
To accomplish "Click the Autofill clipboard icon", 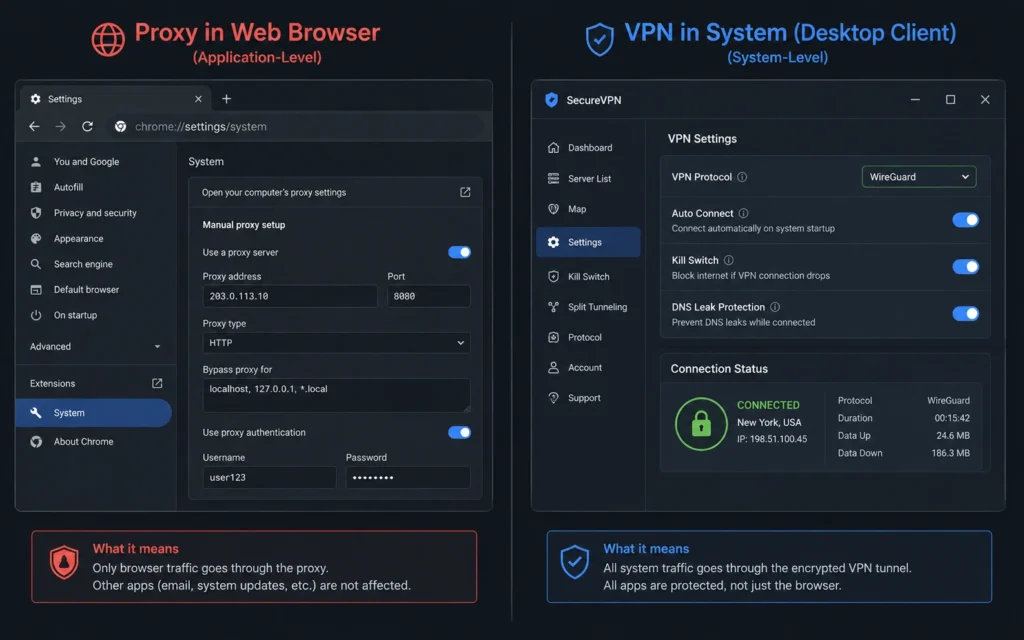I will 36,187.
